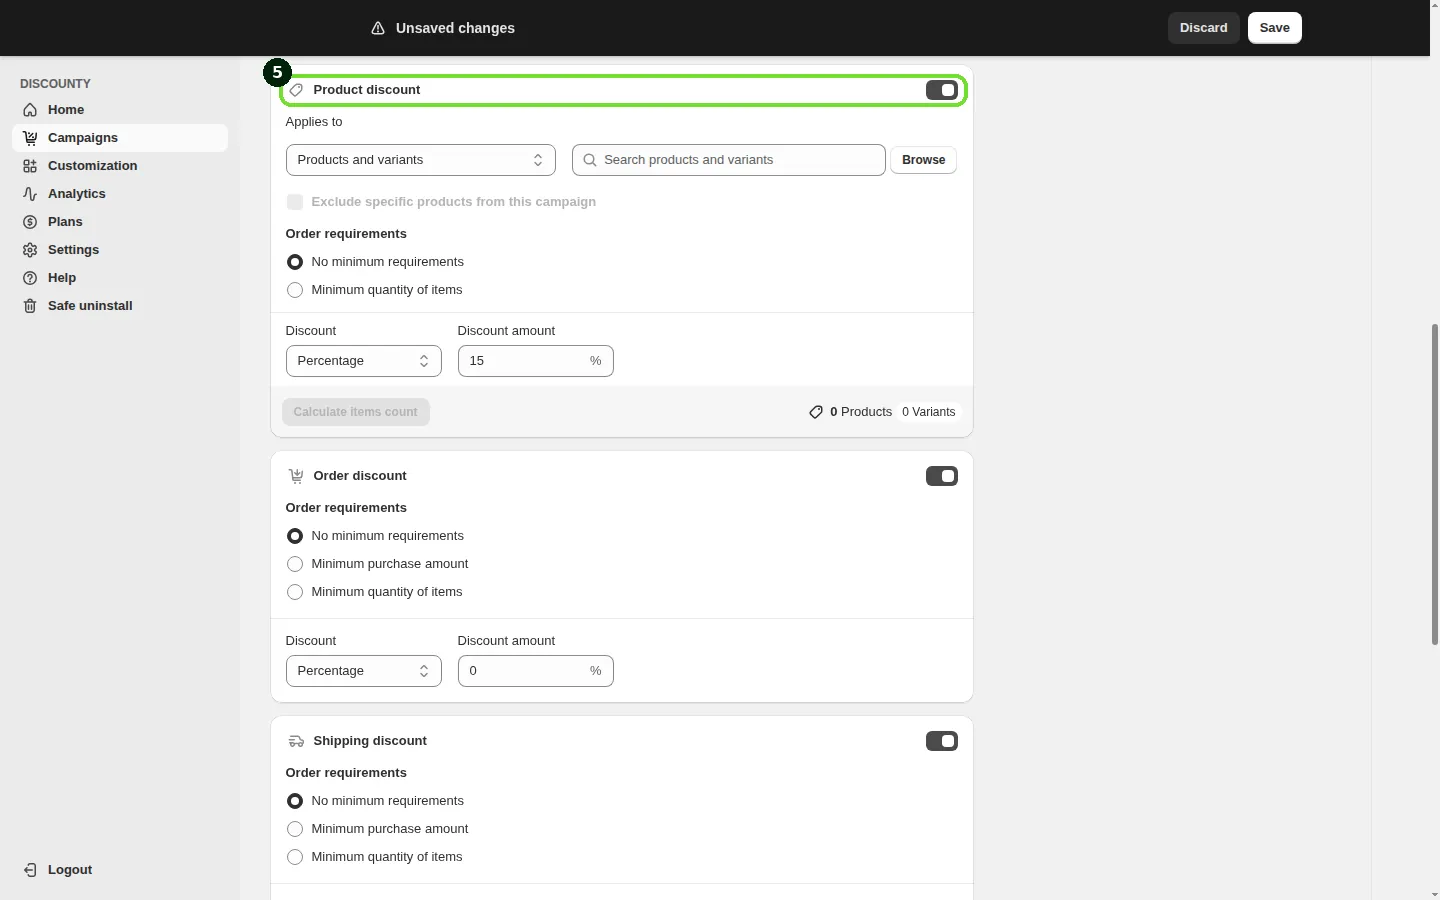
Task: Open Analytics in the sidebar
Action: [x=120, y=194]
